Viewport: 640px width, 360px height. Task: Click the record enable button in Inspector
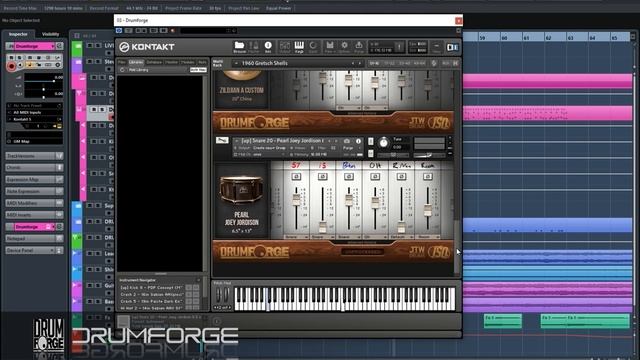[11, 66]
